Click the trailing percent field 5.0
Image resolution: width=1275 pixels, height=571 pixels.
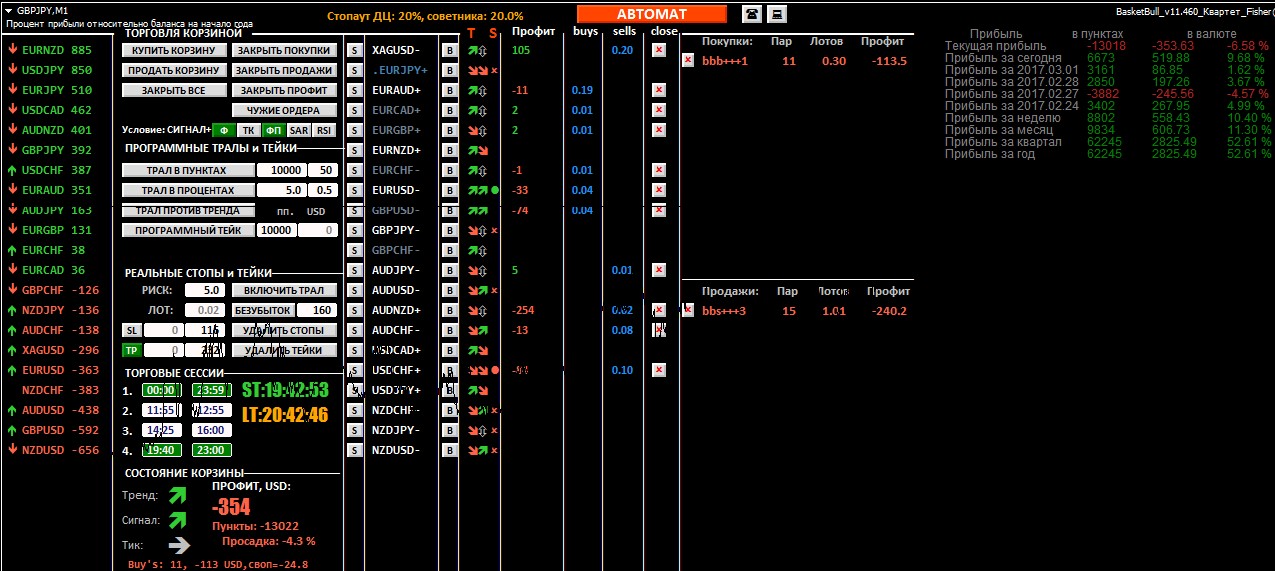tap(281, 190)
